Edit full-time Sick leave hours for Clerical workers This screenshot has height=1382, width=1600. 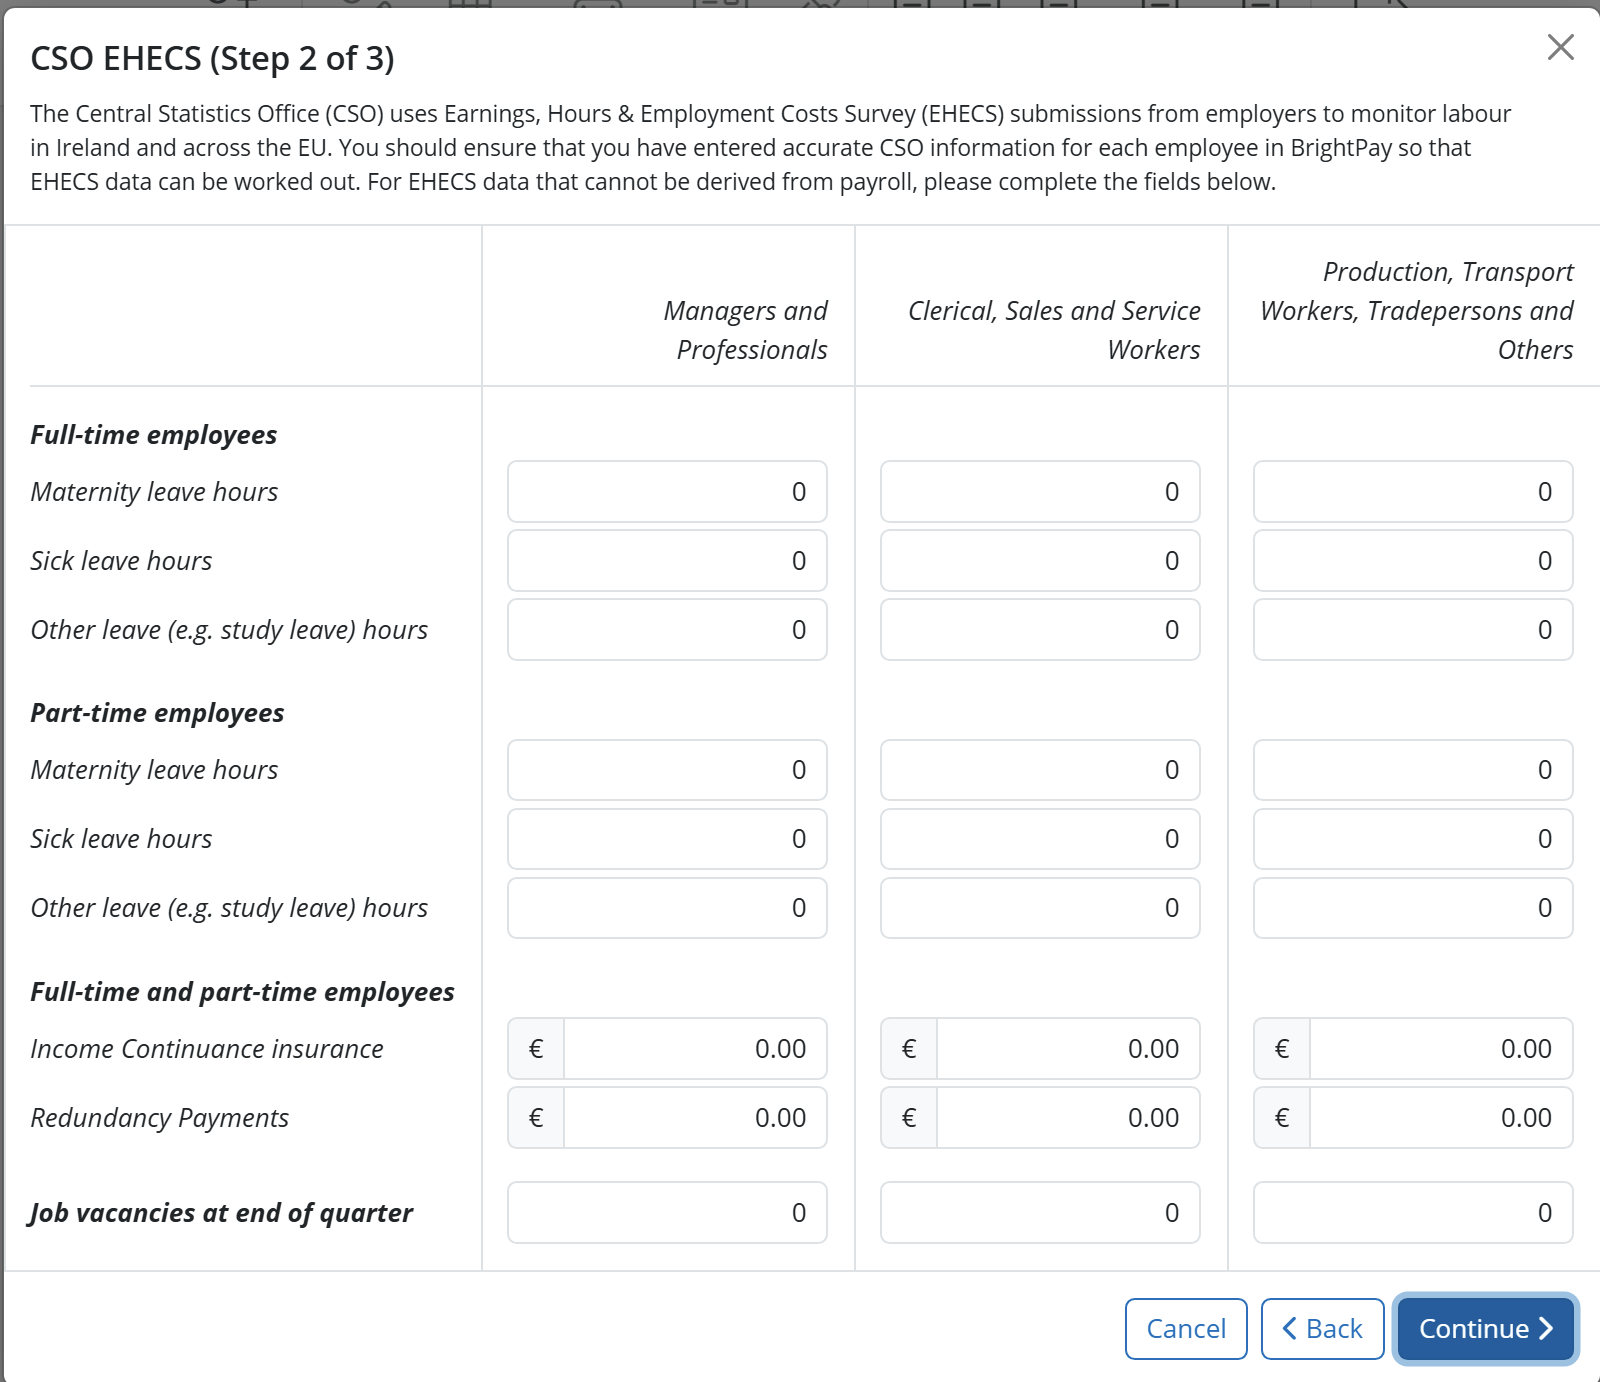[x=1040, y=560]
